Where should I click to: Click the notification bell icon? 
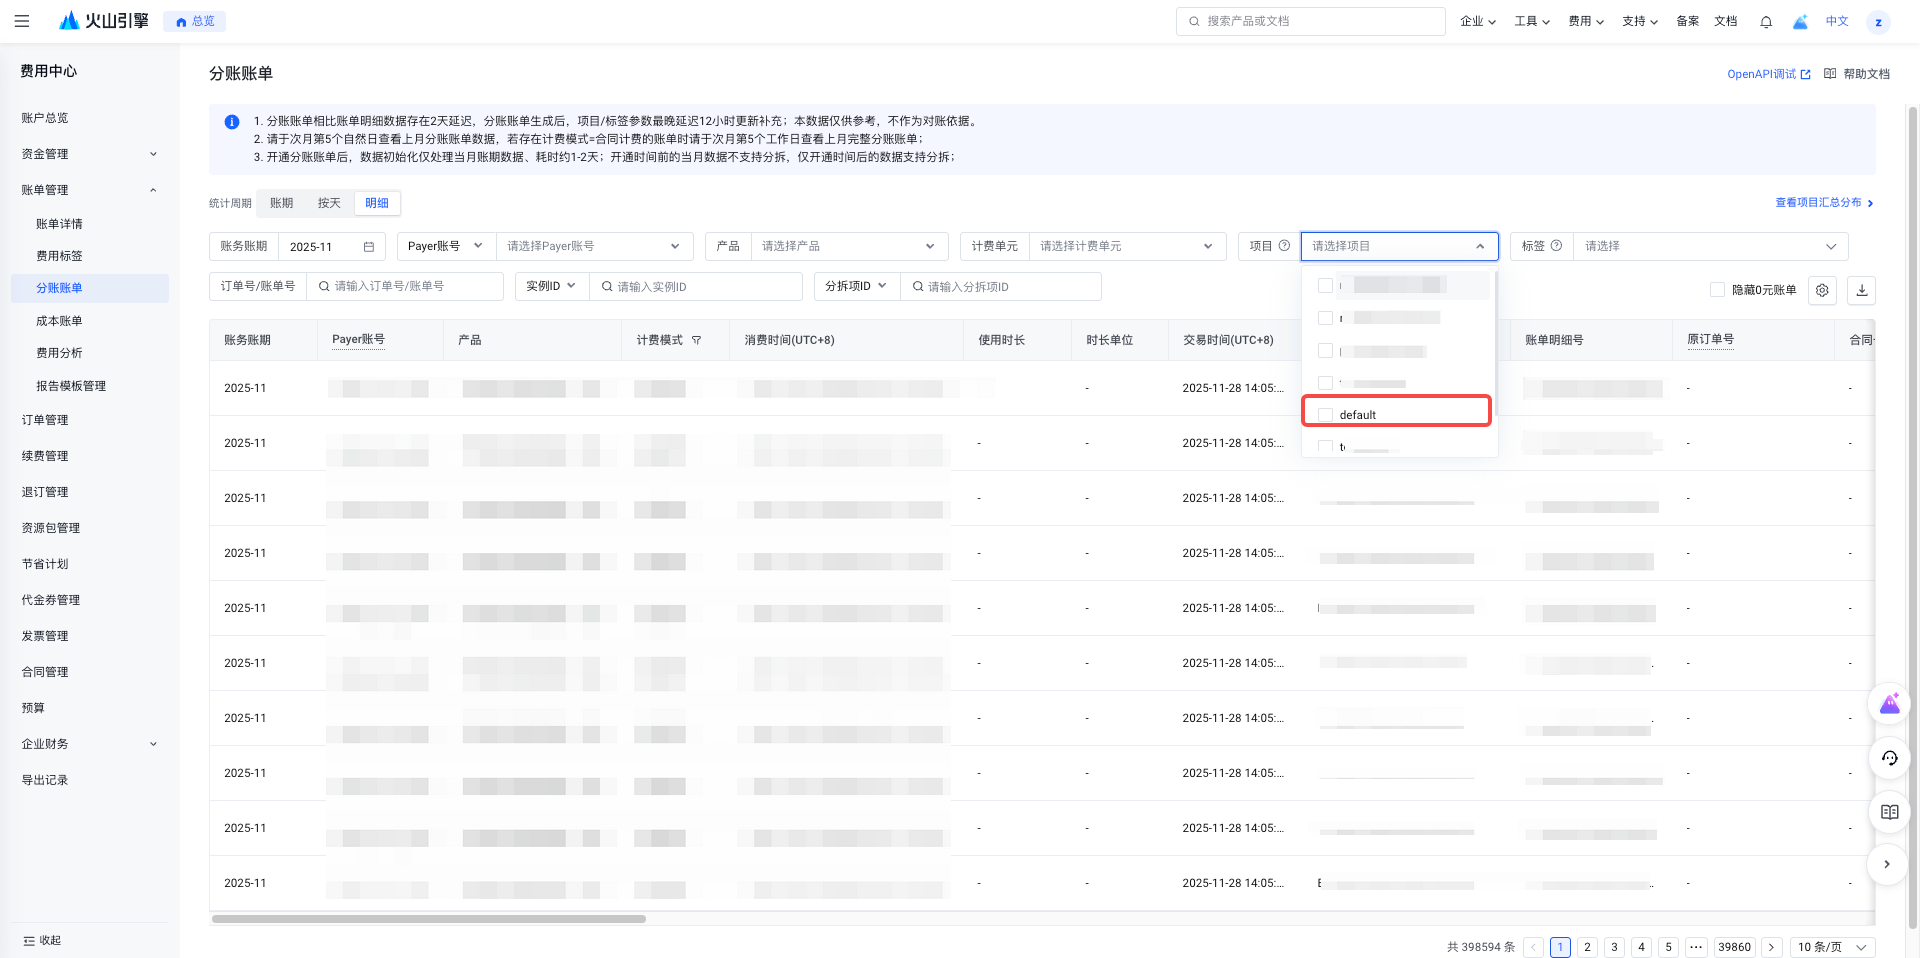coord(1766,21)
